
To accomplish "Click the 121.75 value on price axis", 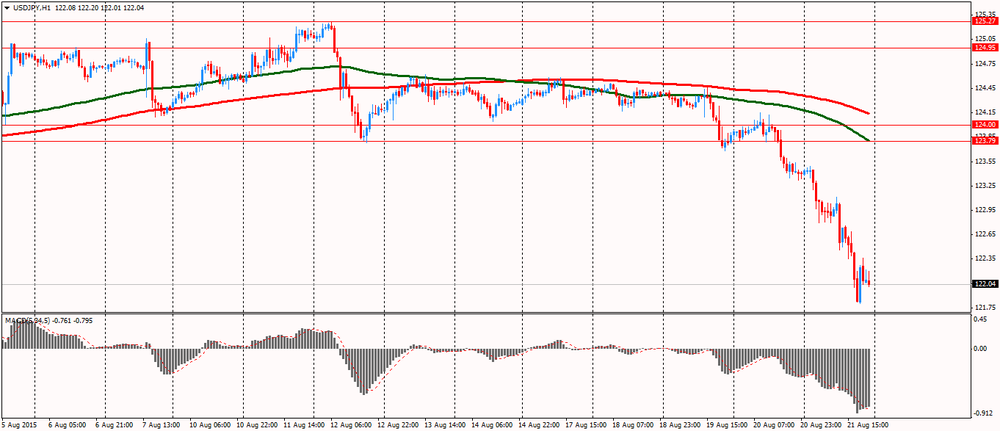I will (x=985, y=307).
